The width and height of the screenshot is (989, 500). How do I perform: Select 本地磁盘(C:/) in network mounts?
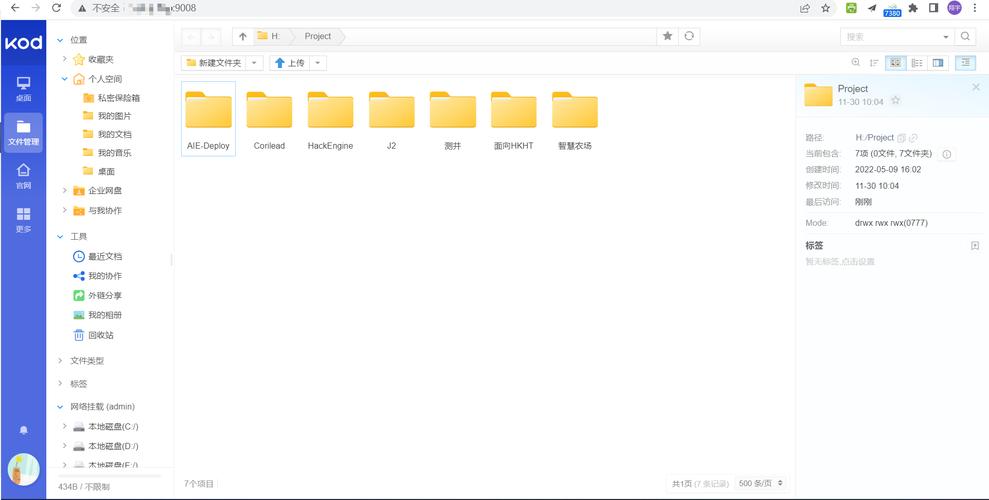point(106,426)
